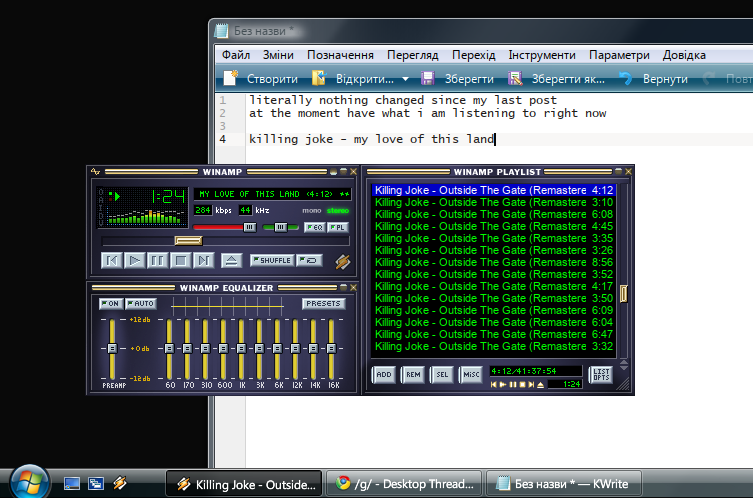Viewport: 753px width, 498px height.
Task: Open playlist LIST OPTS menu
Action: pos(601,375)
